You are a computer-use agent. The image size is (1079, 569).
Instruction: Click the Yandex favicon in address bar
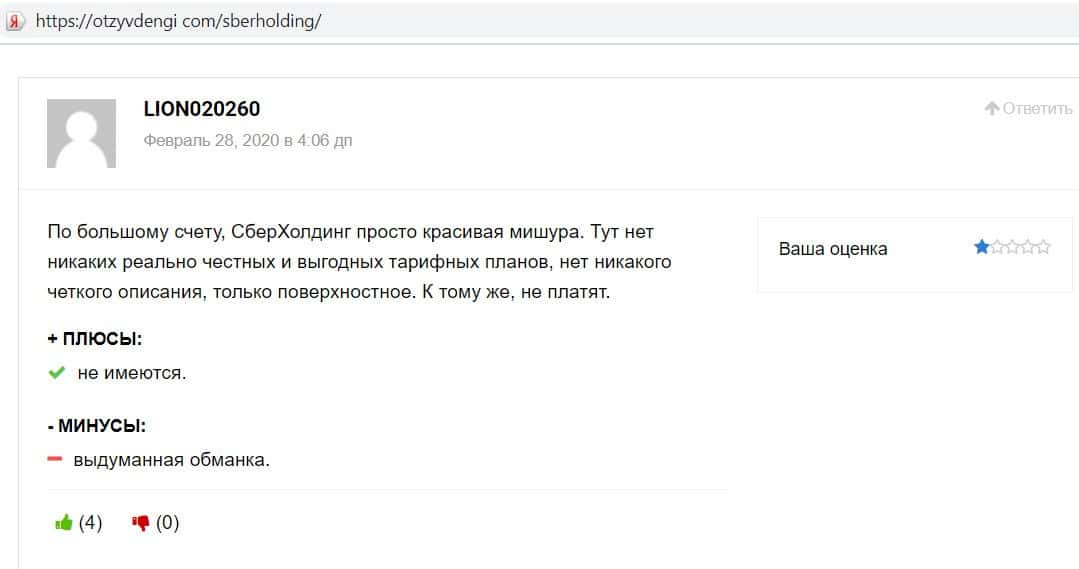(14, 21)
